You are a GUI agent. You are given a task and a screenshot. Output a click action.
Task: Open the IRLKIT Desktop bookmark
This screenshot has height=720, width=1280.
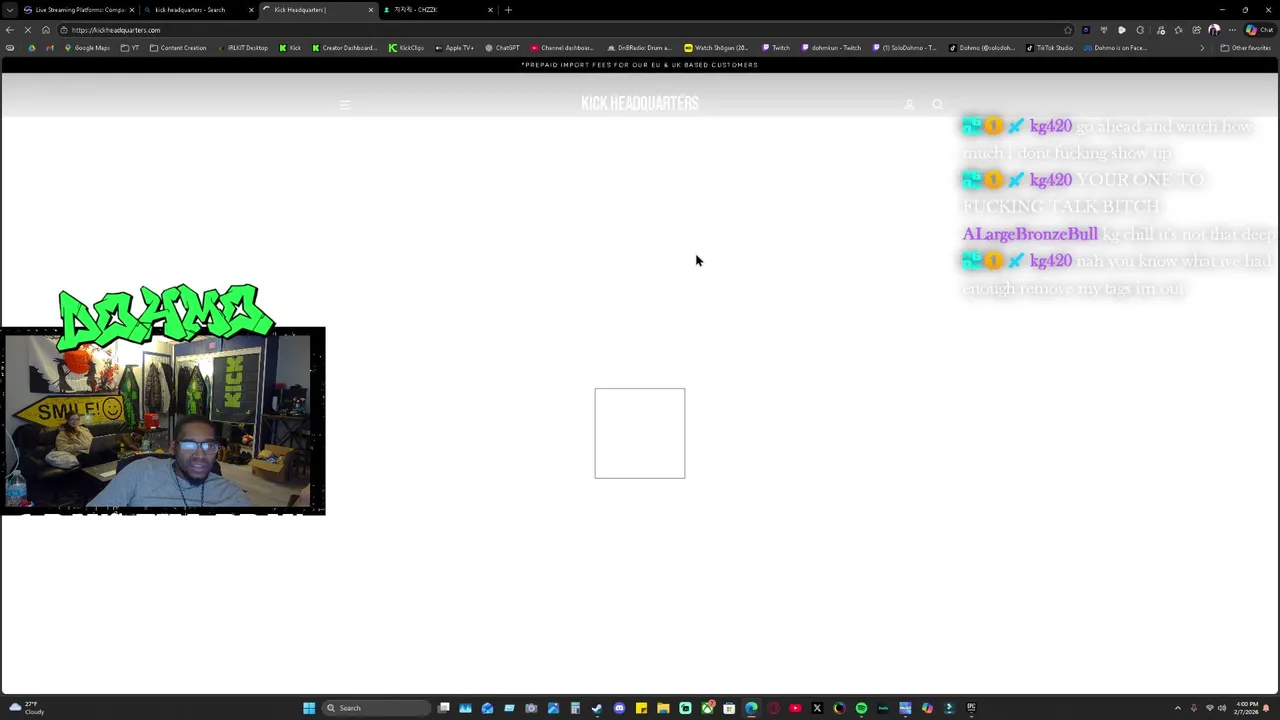tap(243, 48)
